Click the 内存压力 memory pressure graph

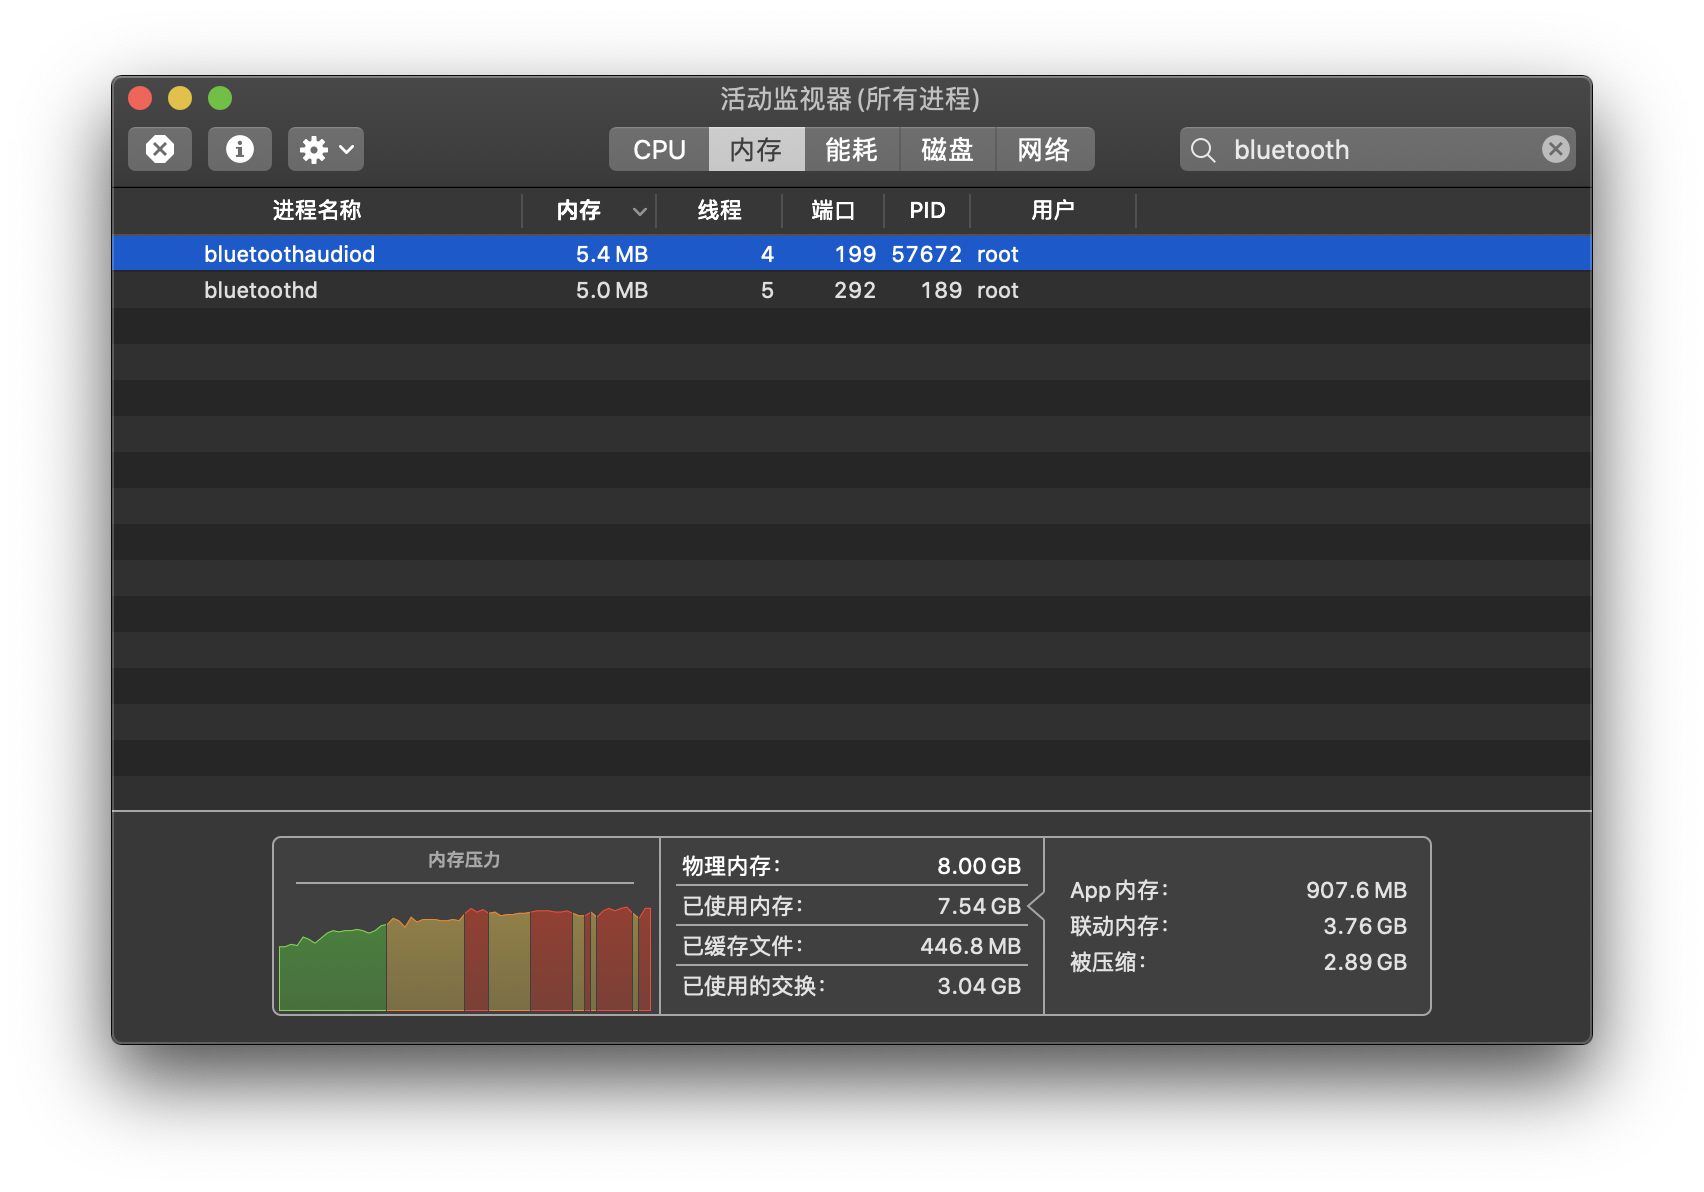click(465, 950)
